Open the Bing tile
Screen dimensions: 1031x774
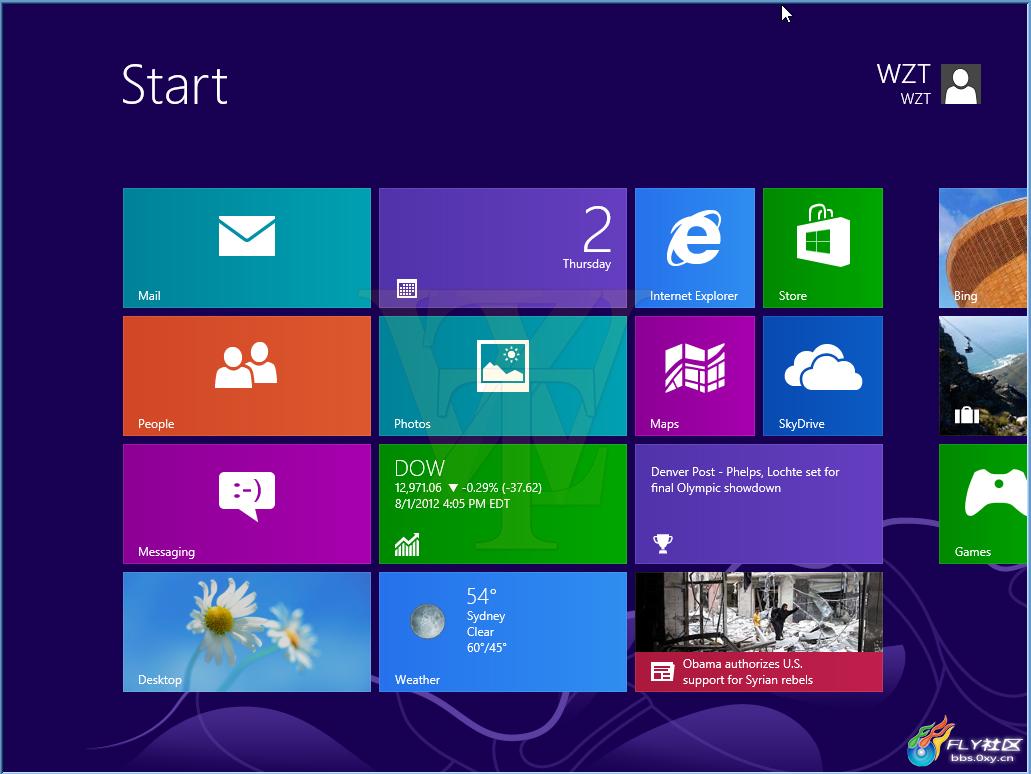[x=983, y=248]
